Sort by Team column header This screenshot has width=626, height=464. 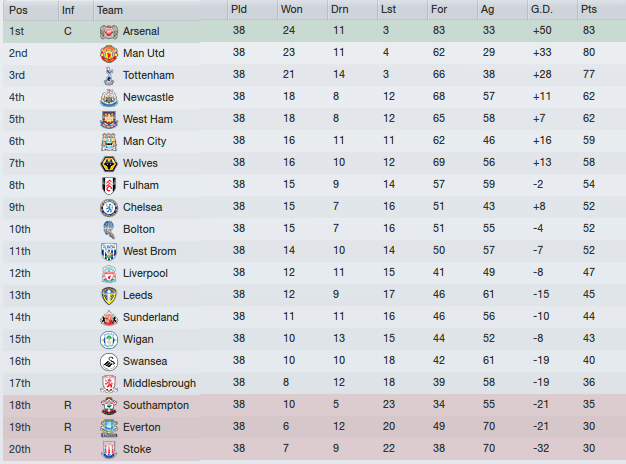[x=110, y=9]
